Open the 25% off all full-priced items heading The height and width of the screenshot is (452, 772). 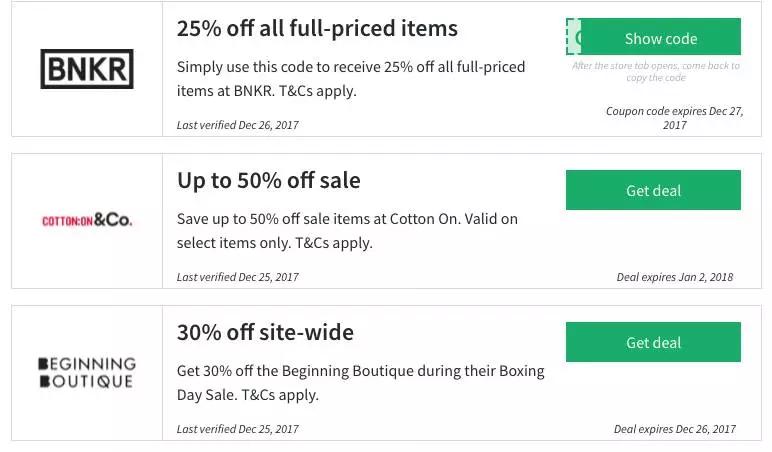317,29
